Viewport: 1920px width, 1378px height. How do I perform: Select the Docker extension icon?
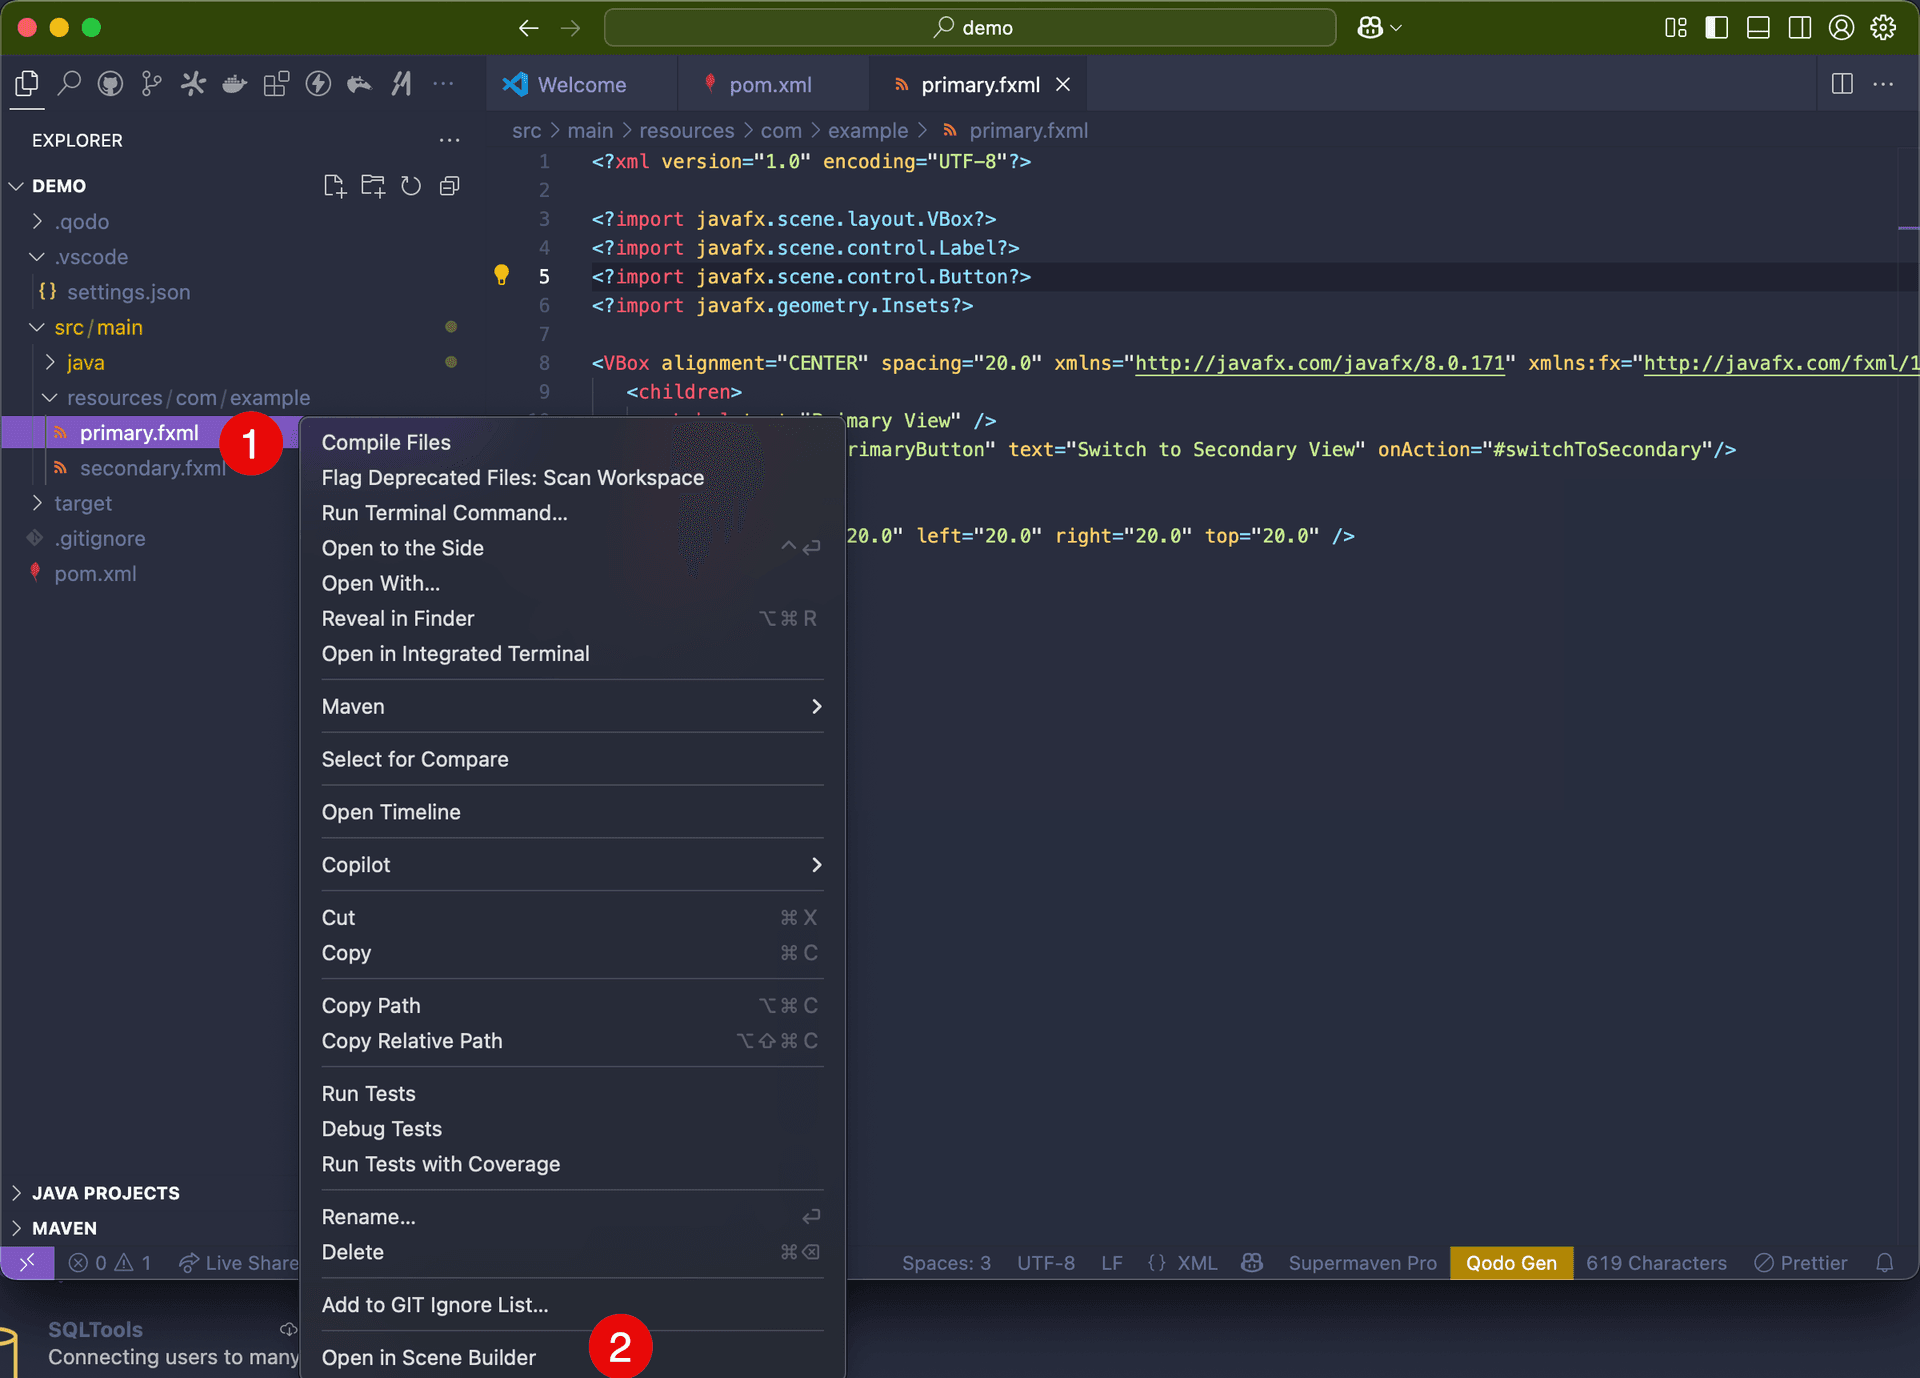pyautogui.click(x=234, y=84)
